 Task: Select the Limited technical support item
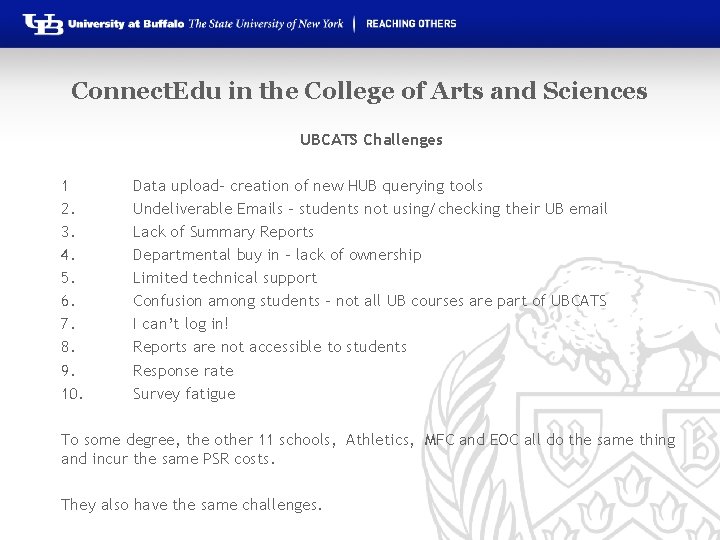coord(225,278)
